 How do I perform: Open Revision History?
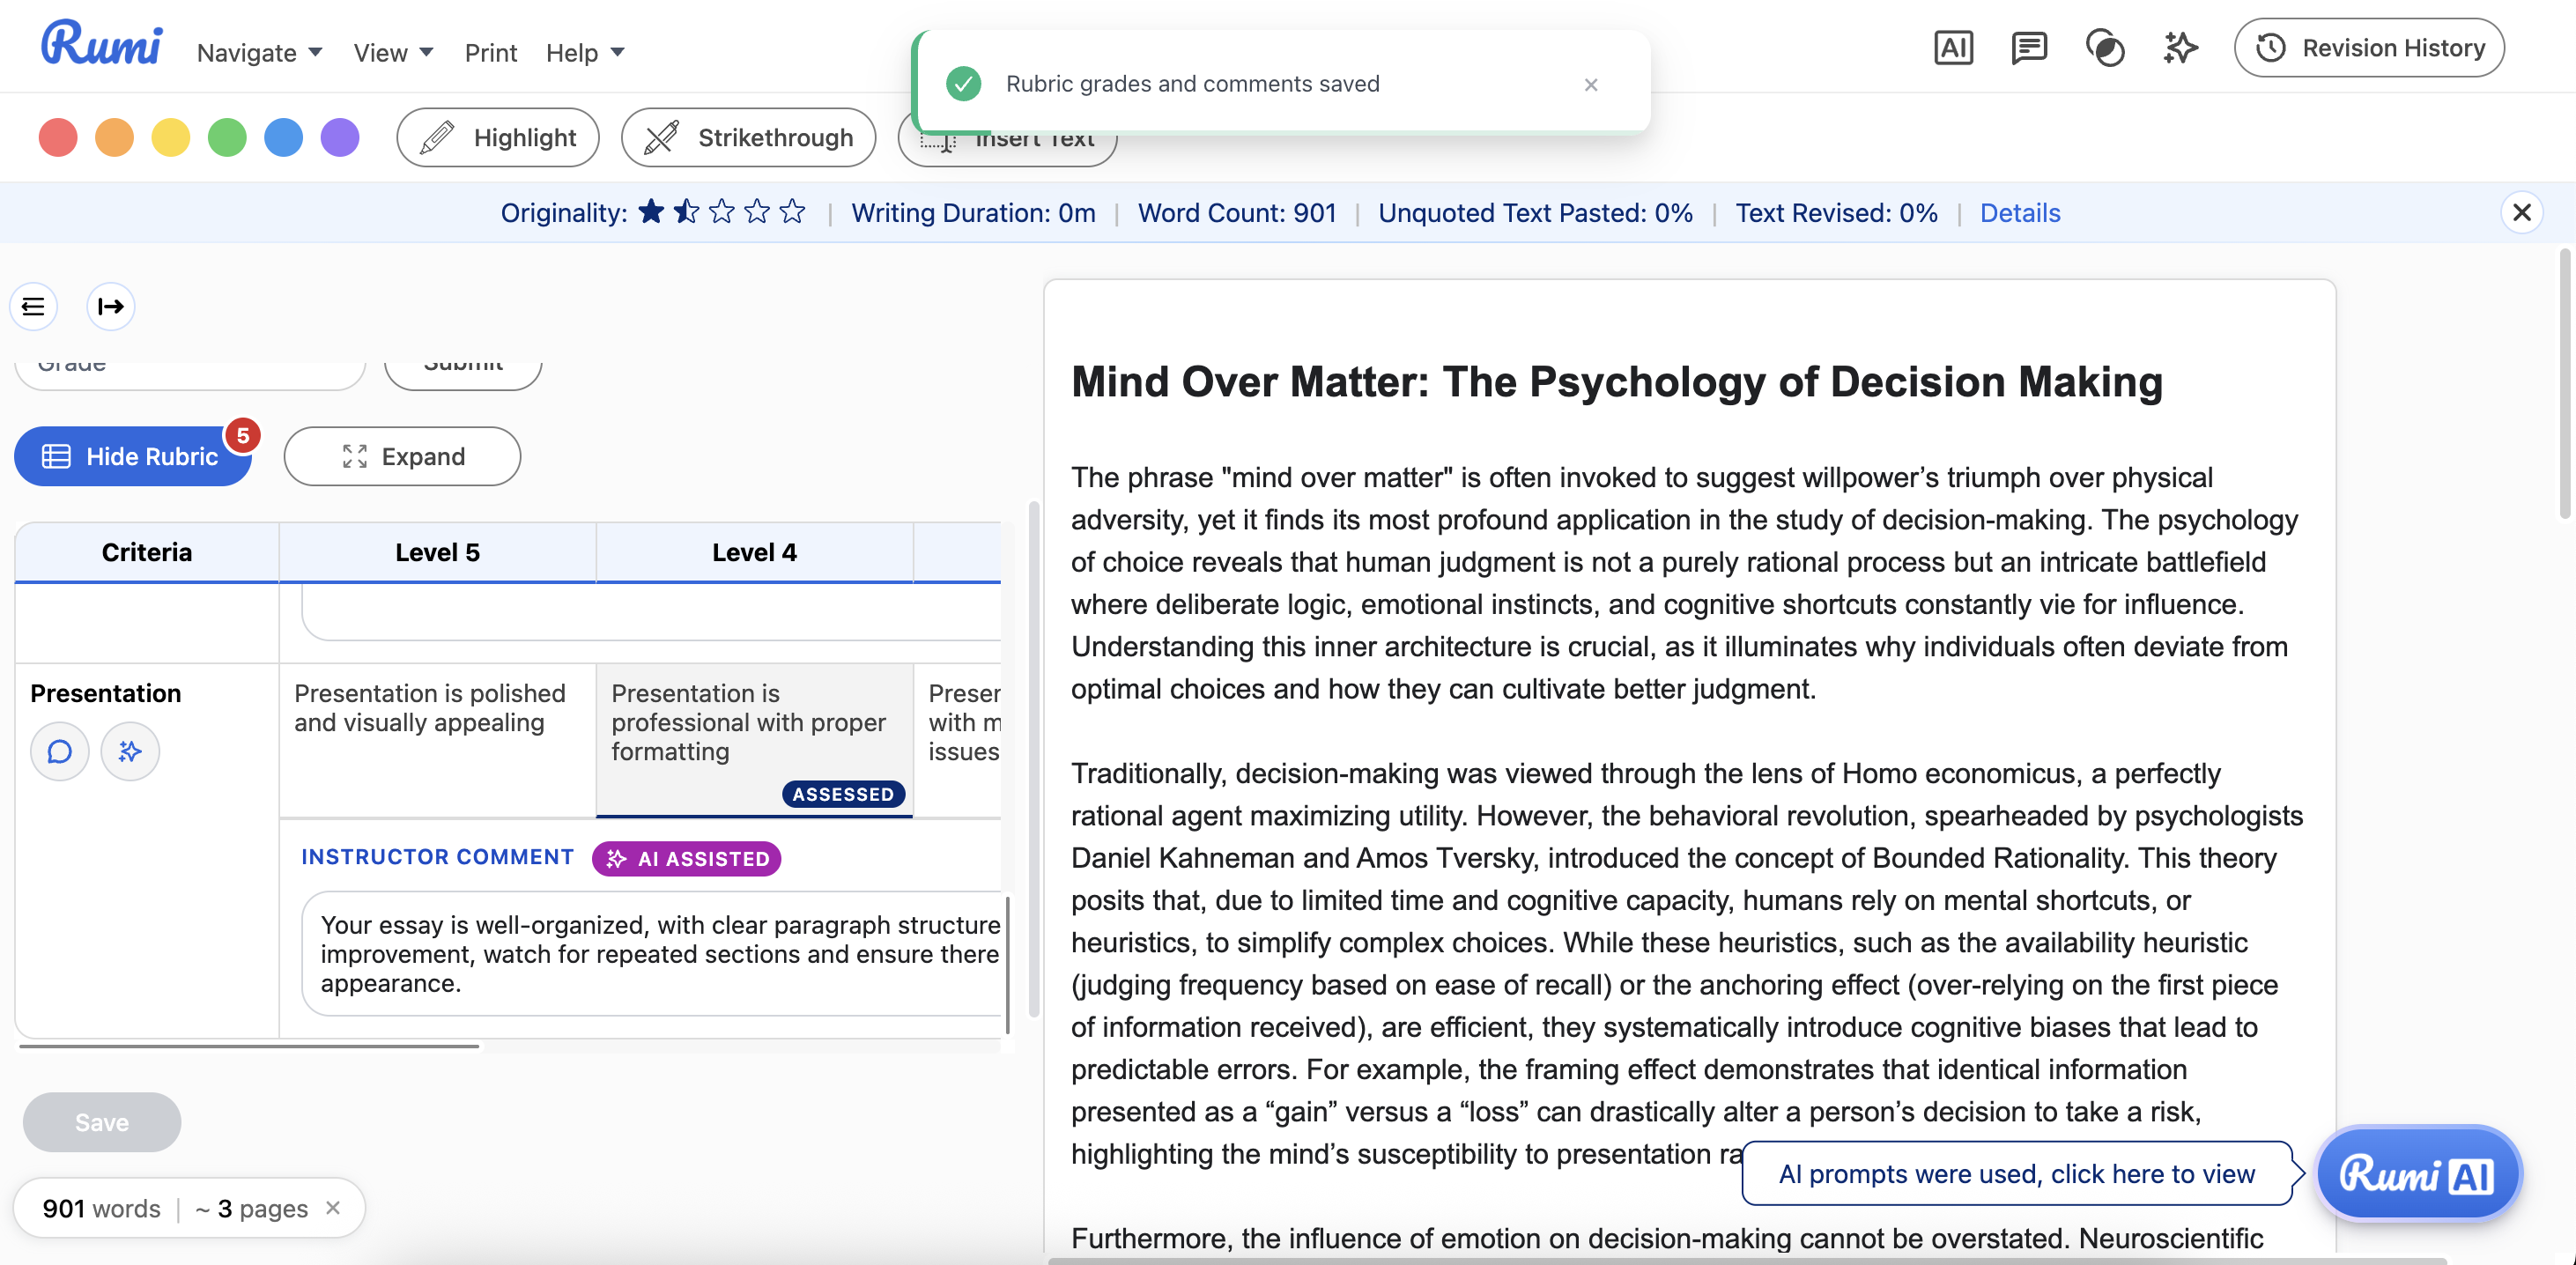(2369, 48)
